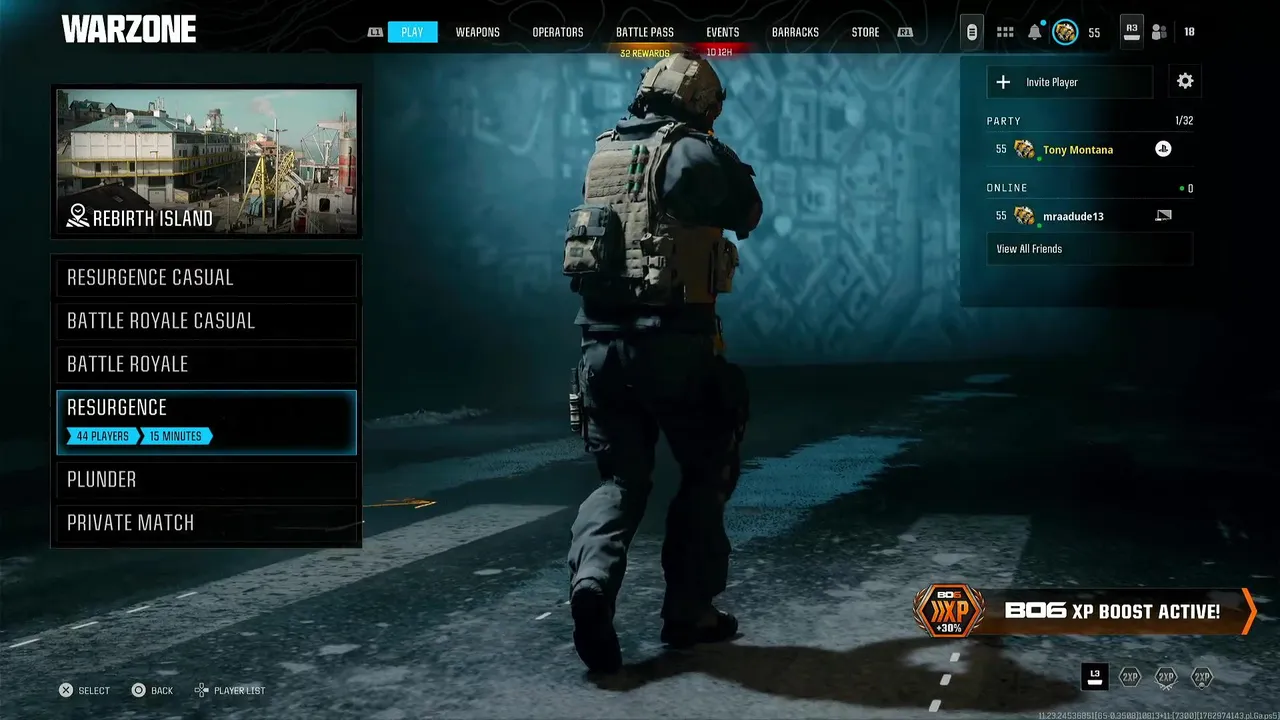Viewport: 1280px width, 720px height.
Task: Select Tony Montana in party list
Action: tap(1089, 150)
